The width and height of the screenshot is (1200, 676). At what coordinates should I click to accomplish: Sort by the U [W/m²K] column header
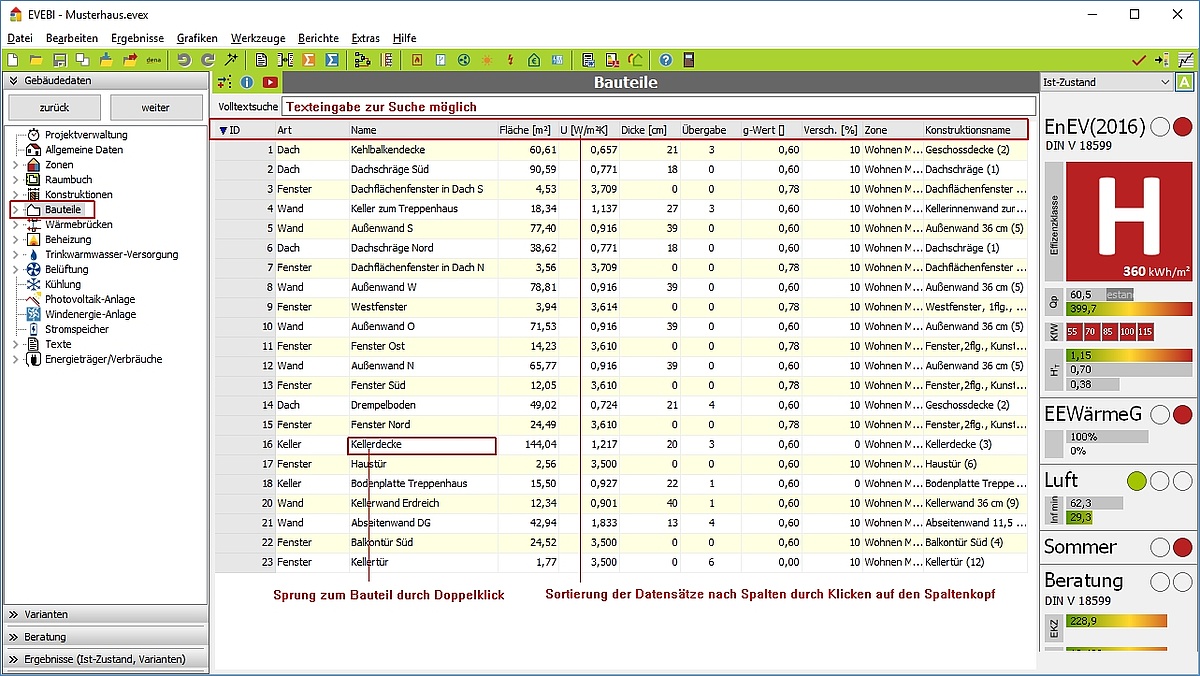[x=587, y=130]
